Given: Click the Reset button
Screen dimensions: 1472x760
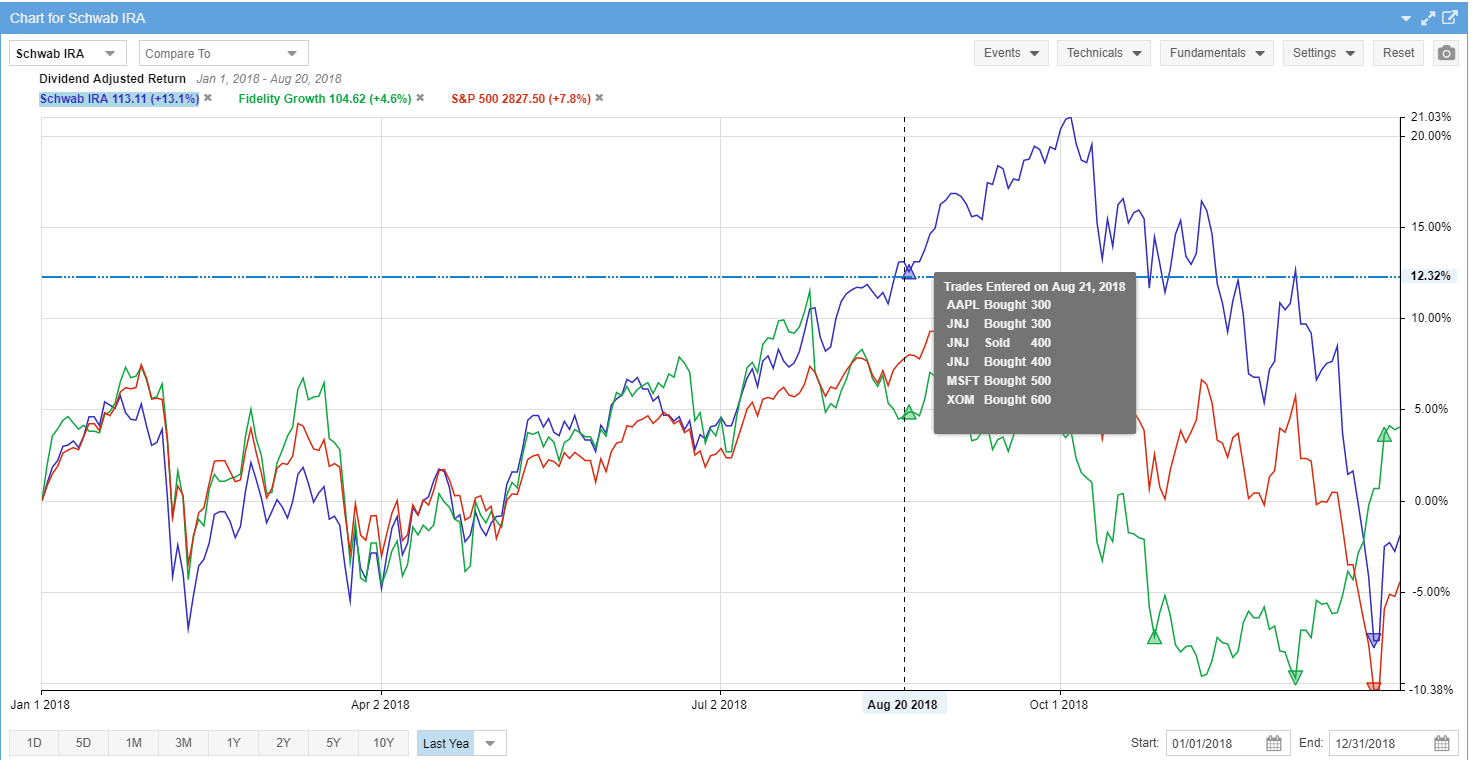Looking at the screenshot, I should 1397,52.
